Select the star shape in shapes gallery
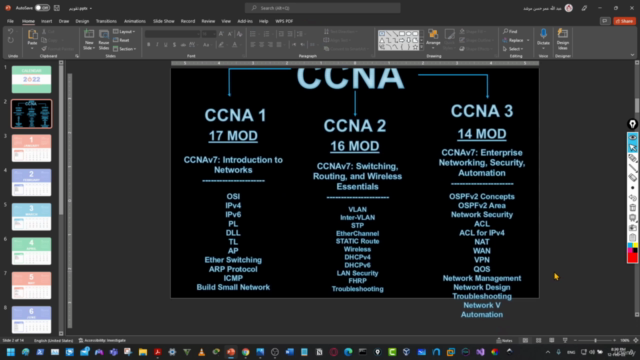The width and height of the screenshot is (640, 360). [416, 47]
